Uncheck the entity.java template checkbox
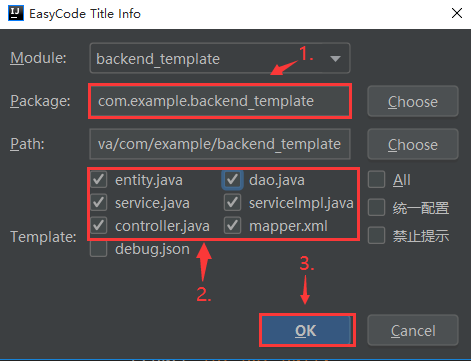Image resolution: width=471 pixels, height=361 pixels. pos(99,180)
